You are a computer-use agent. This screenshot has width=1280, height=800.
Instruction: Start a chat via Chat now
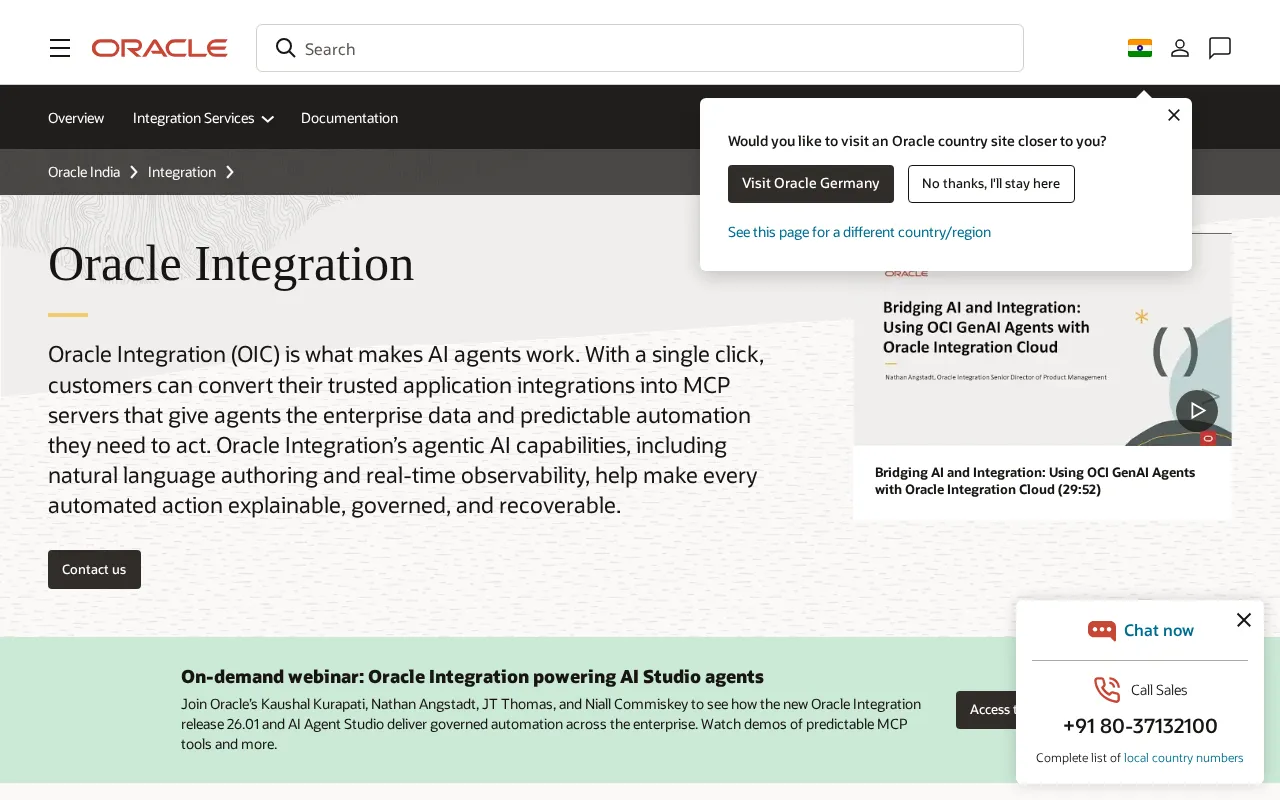point(1159,630)
